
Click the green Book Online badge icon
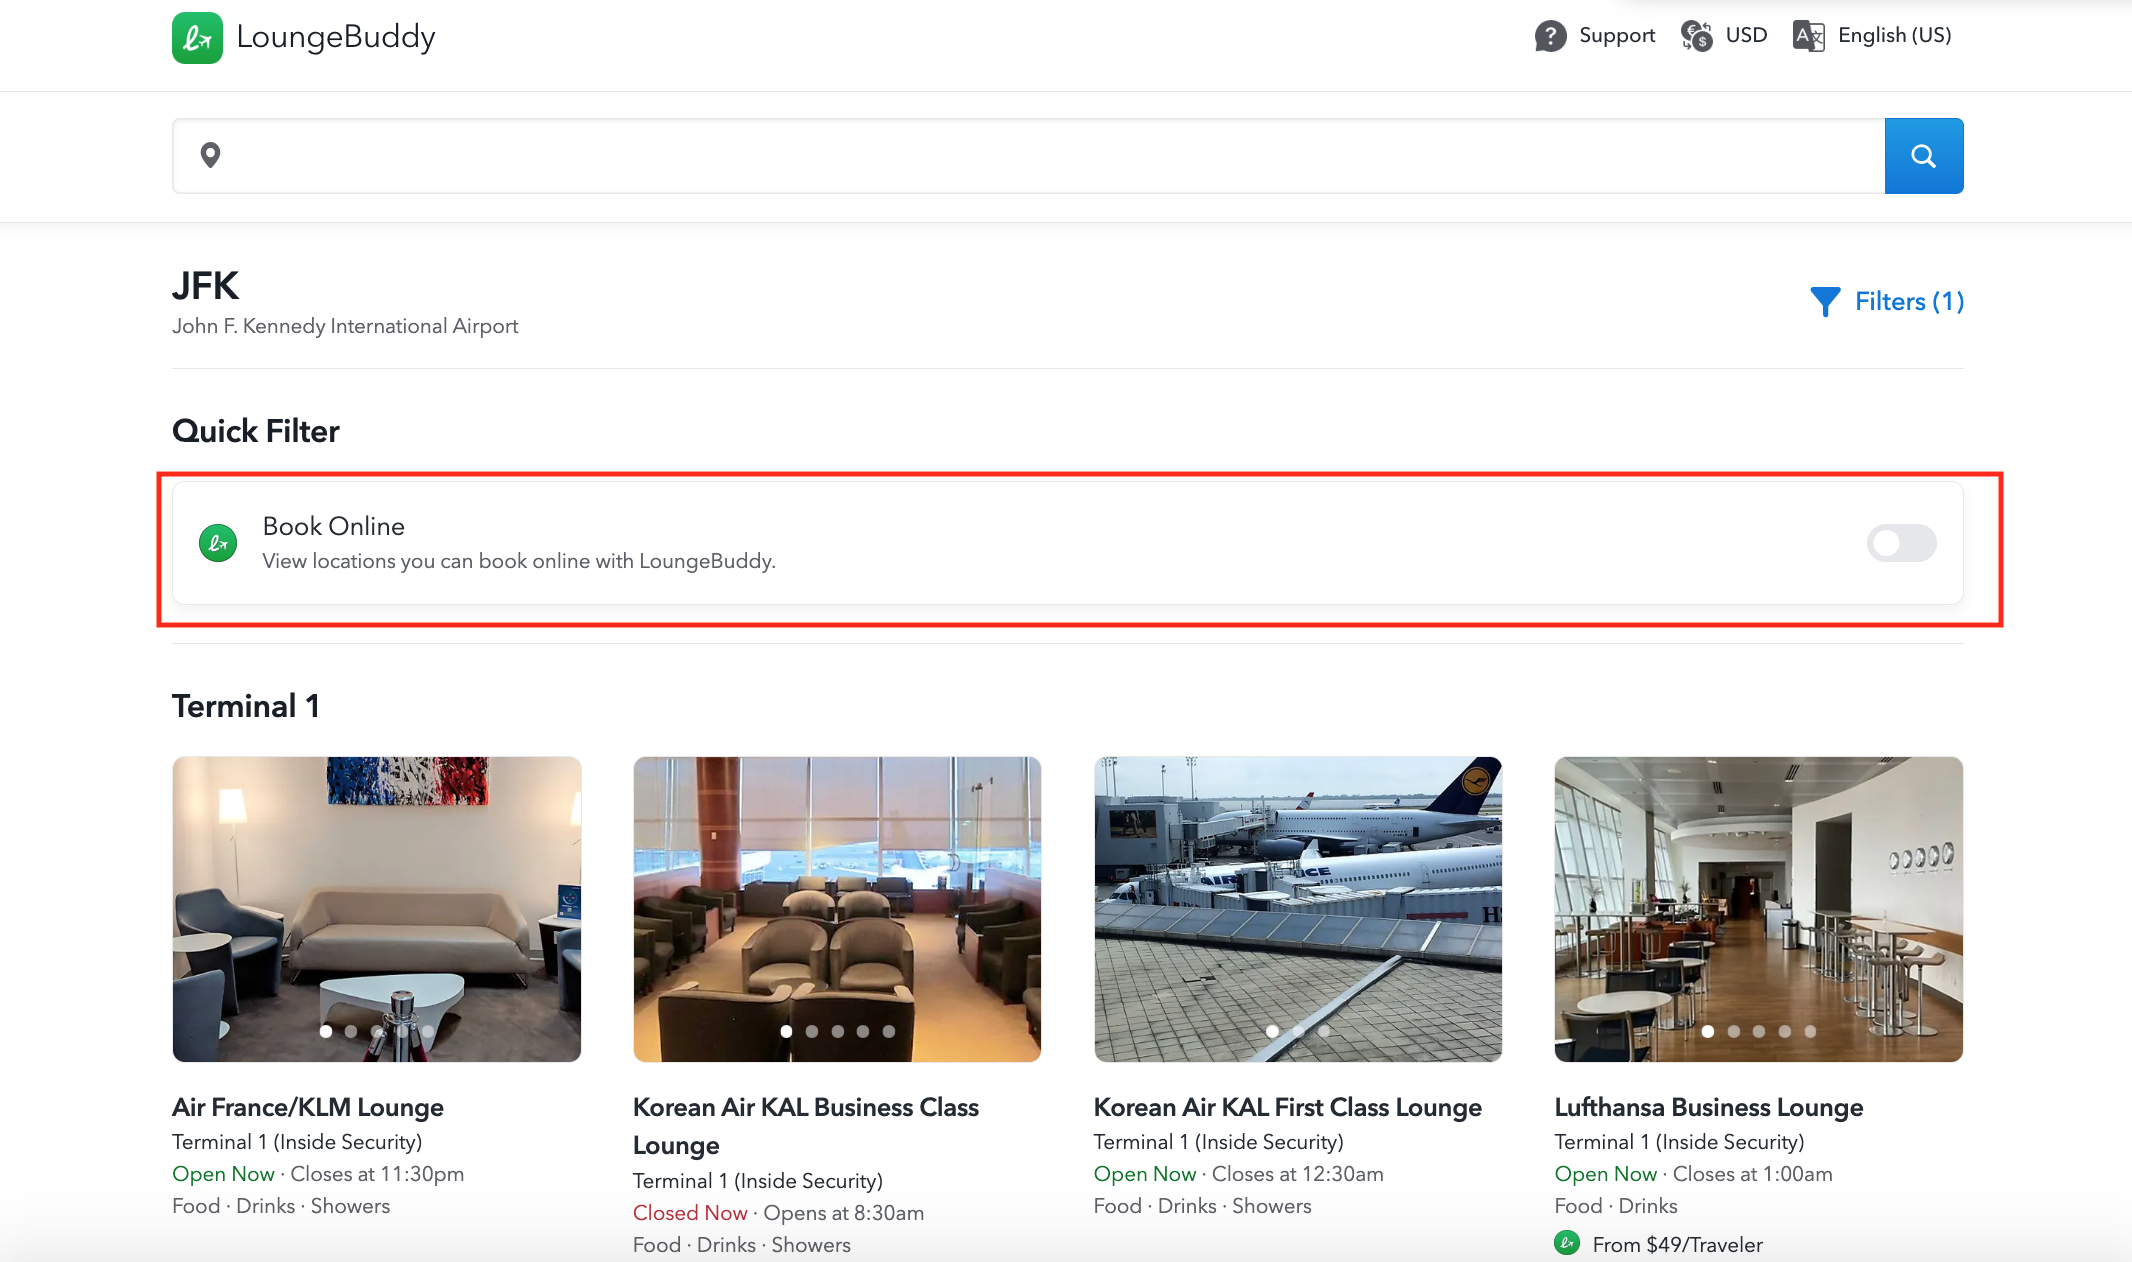pyautogui.click(x=218, y=543)
